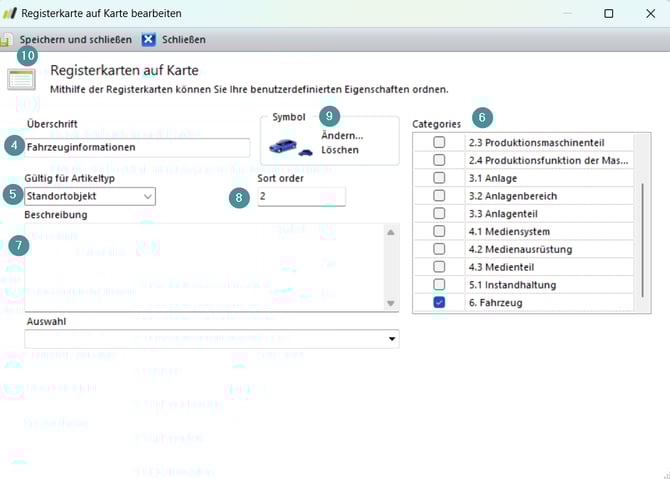Expand the Auswahl dropdown list
The height and width of the screenshot is (479, 670).
pos(391,340)
